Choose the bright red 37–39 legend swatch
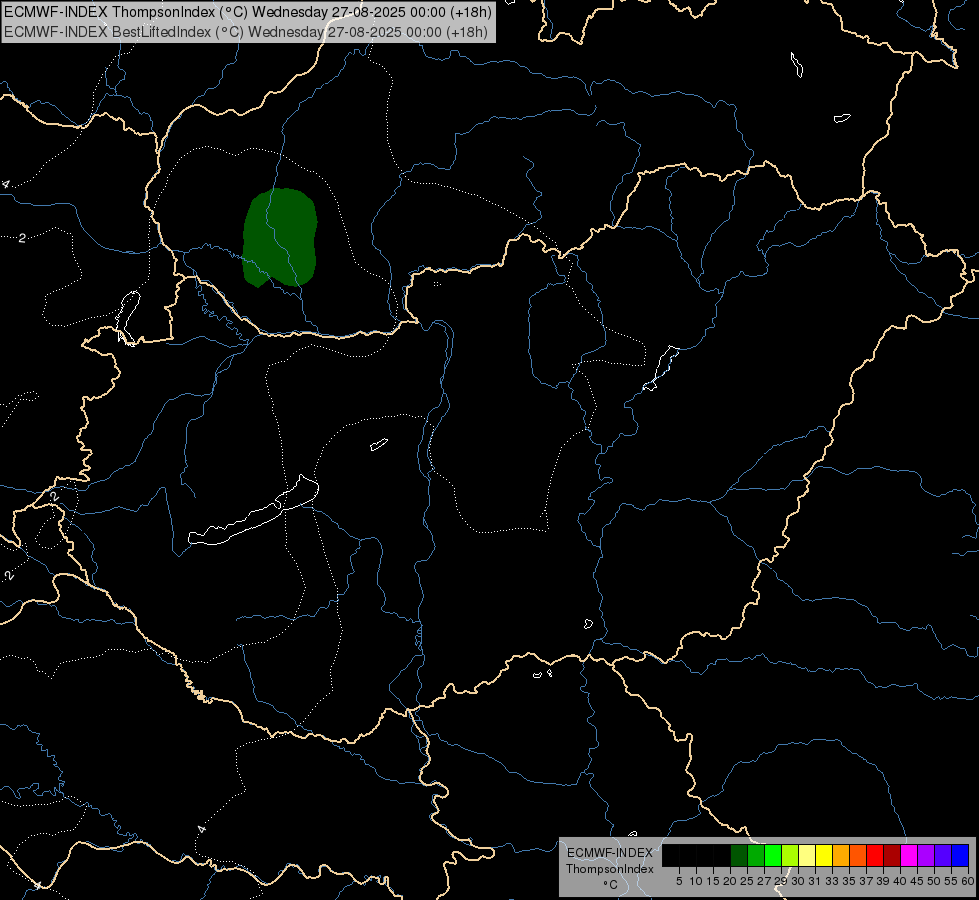The height and width of the screenshot is (900, 979). (x=875, y=855)
